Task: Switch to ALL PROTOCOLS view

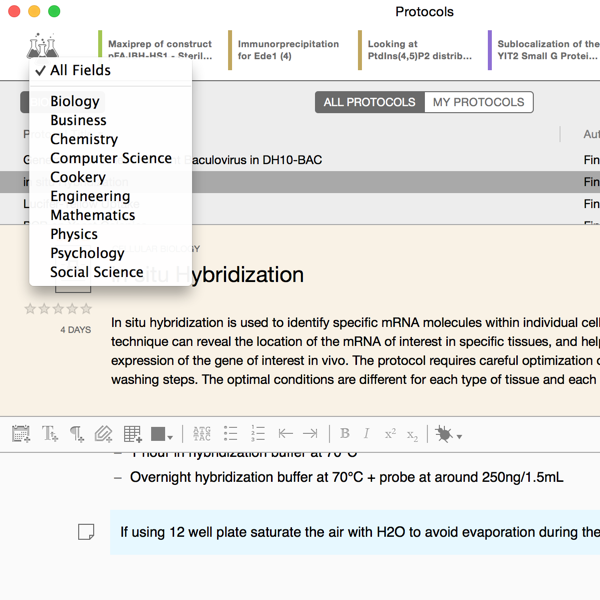Action: click(x=370, y=102)
